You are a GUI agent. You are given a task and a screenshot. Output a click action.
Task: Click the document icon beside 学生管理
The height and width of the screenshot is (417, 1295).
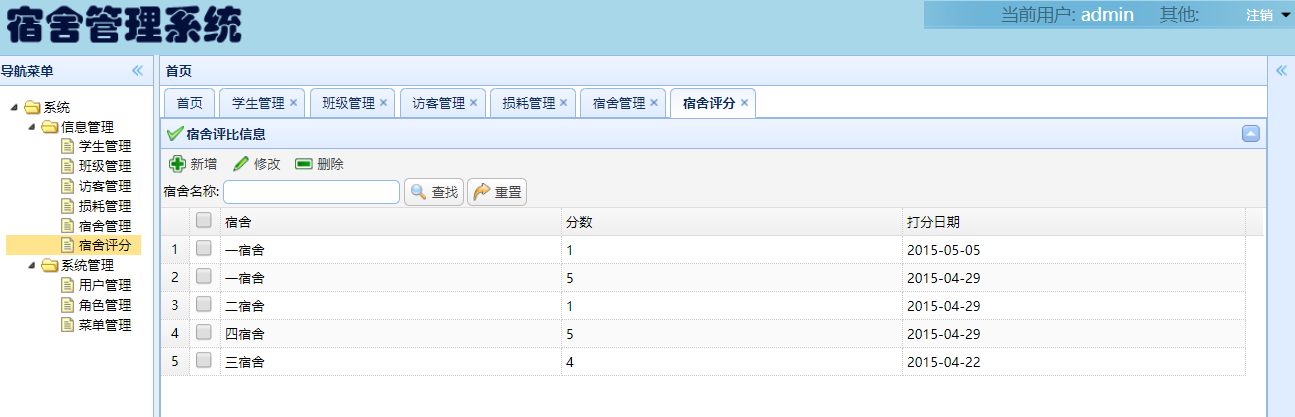(x=68, y=147)
